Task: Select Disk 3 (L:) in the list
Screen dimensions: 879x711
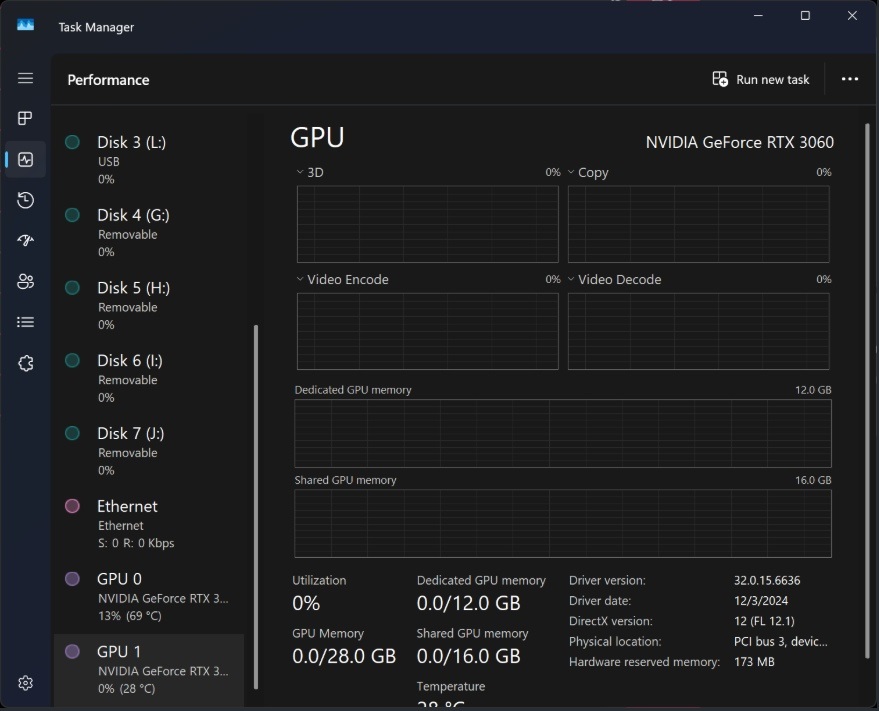Action: tap(149, 160)
